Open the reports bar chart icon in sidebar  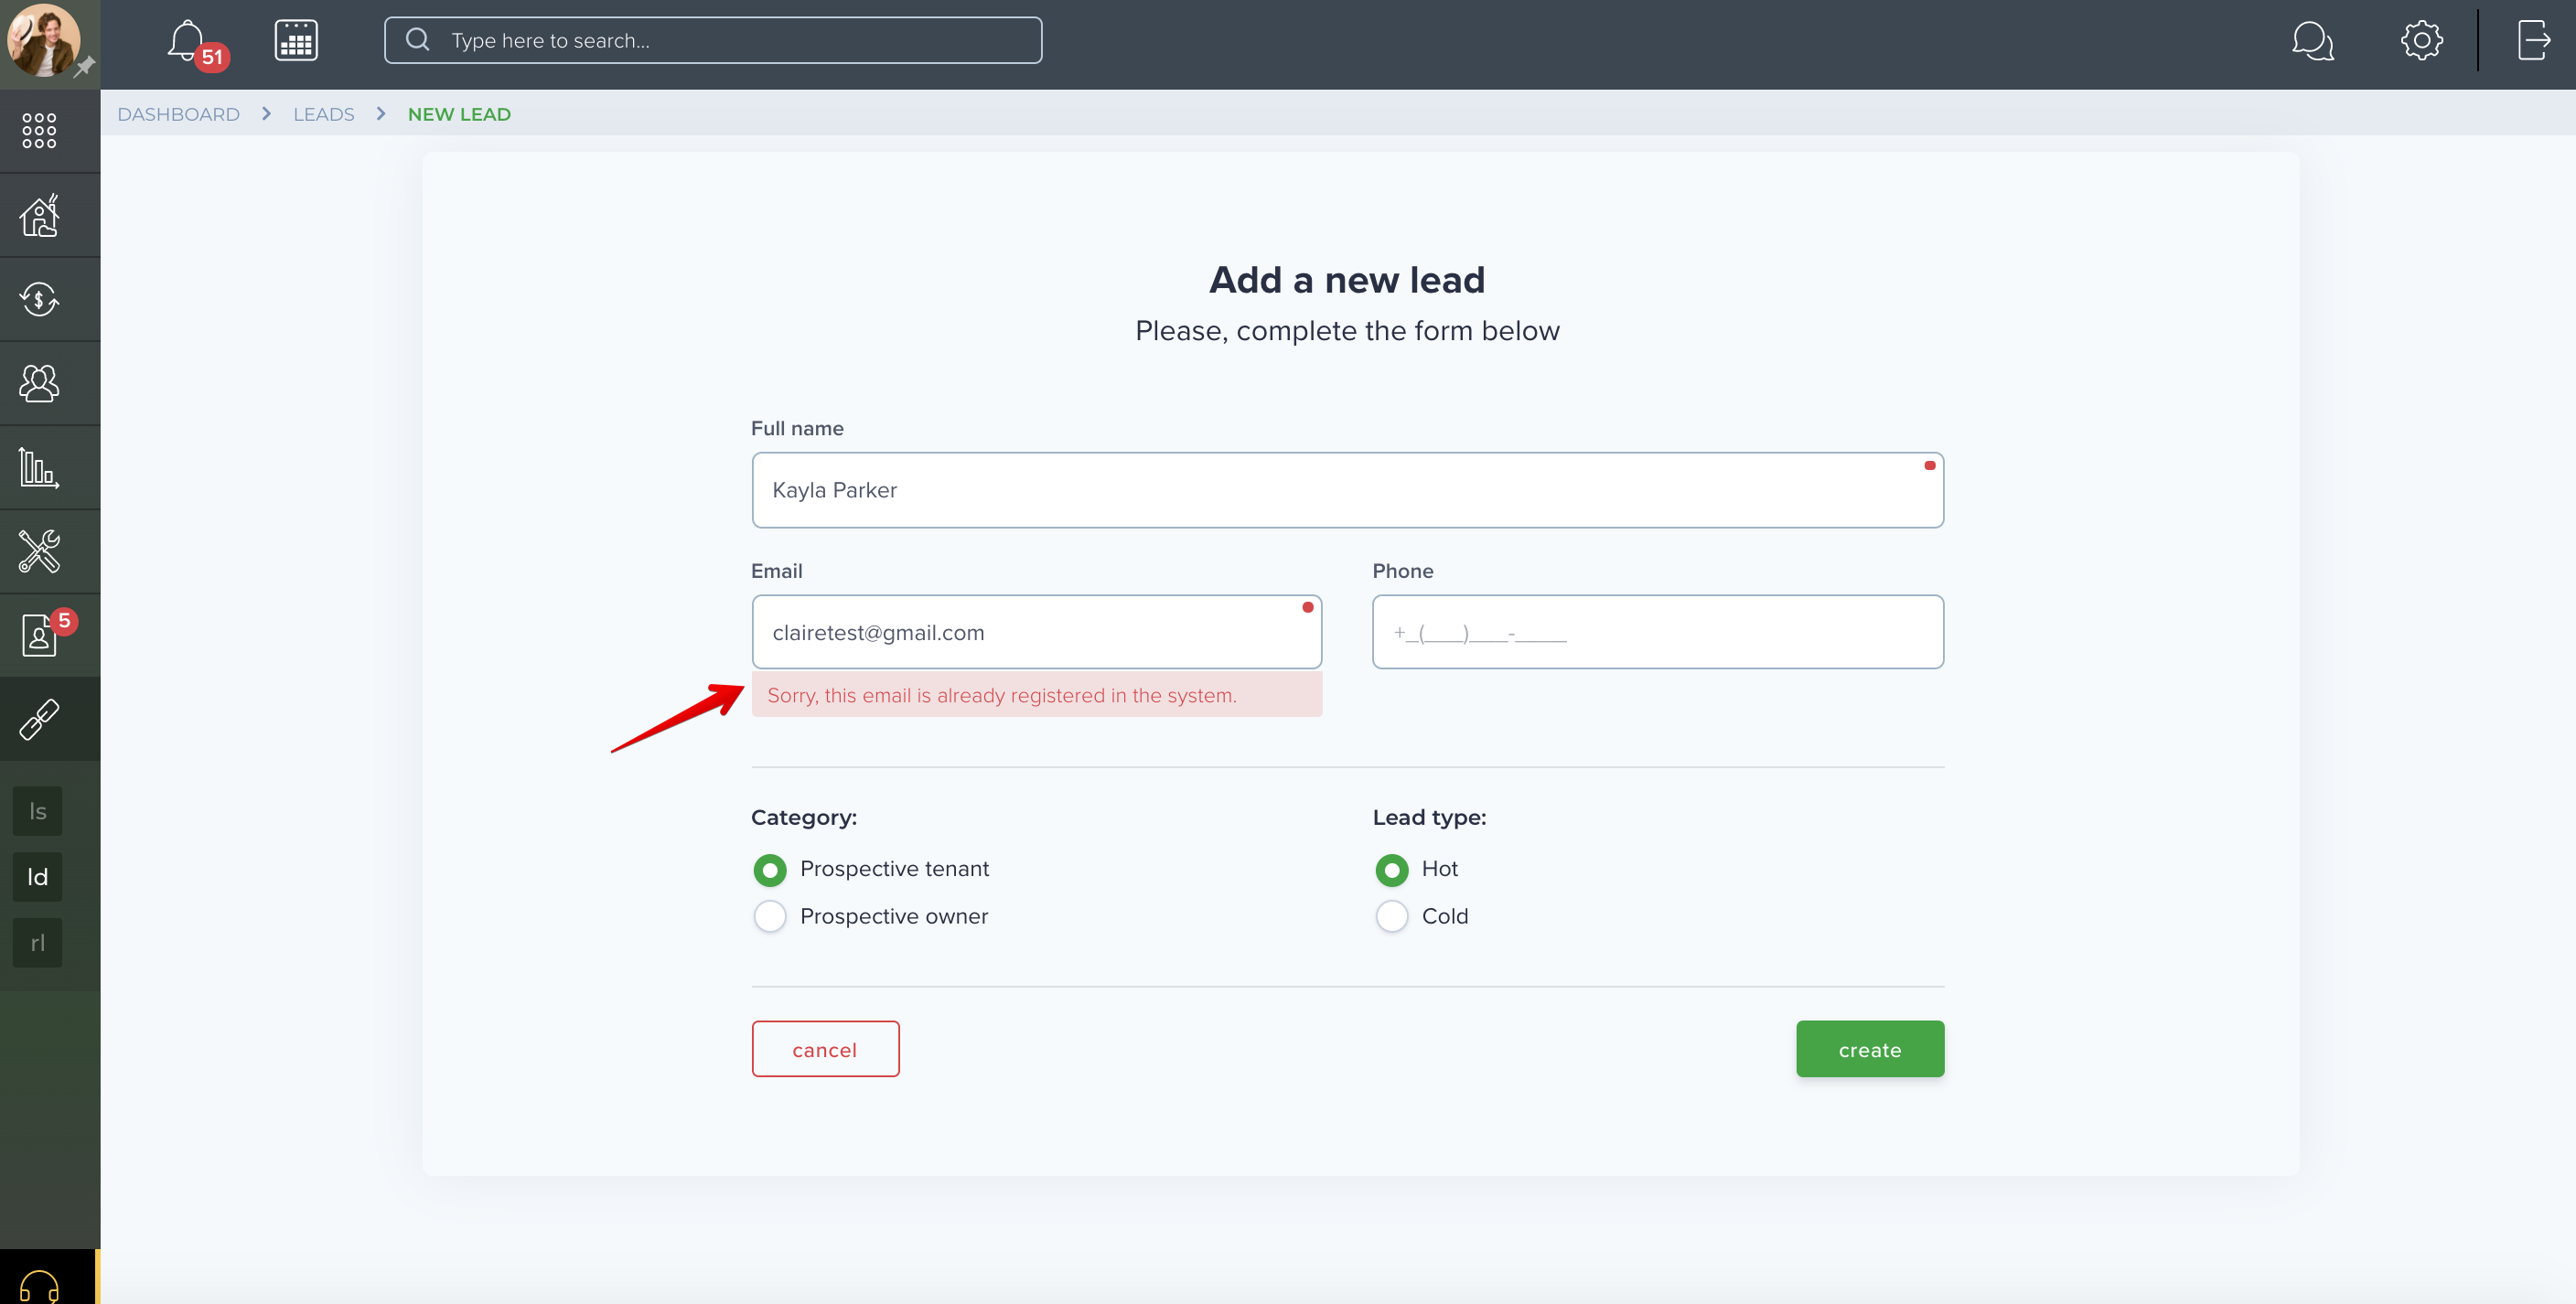point(39,467)
